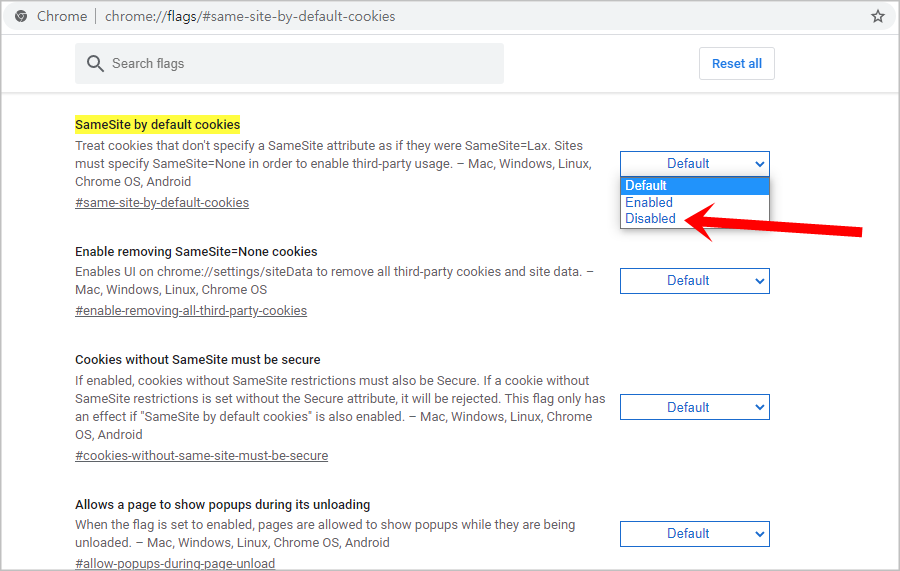The image size is (900, 571).
Task: Open the Enable removing SameSite=None cookies dropdown
Action: (x=695, y=281)
